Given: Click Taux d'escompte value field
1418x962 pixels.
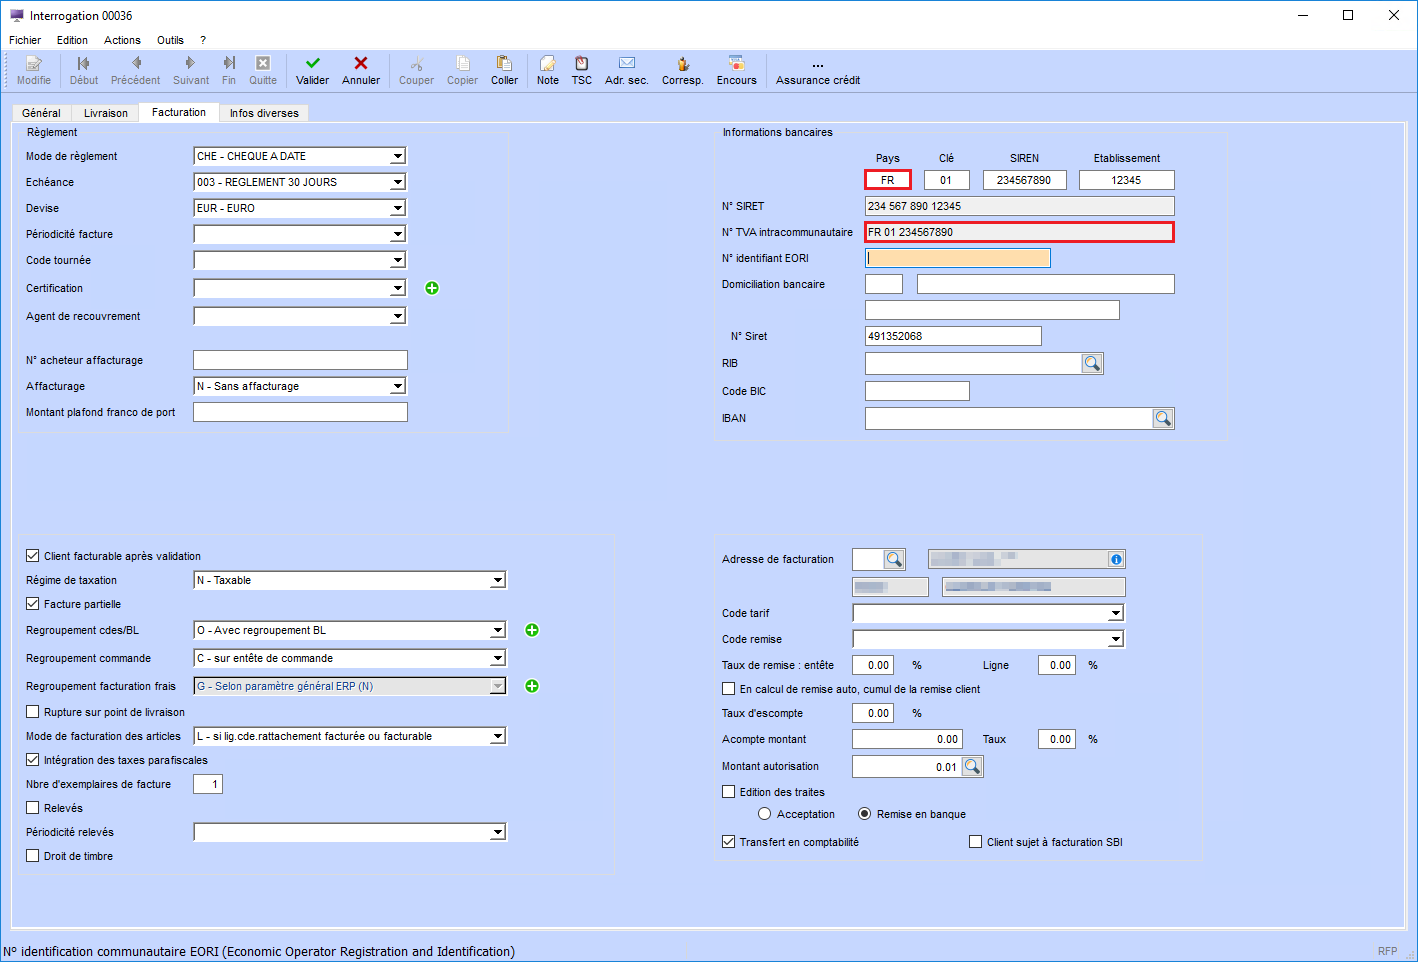Looking at the screenshot, I should [873, 713].
